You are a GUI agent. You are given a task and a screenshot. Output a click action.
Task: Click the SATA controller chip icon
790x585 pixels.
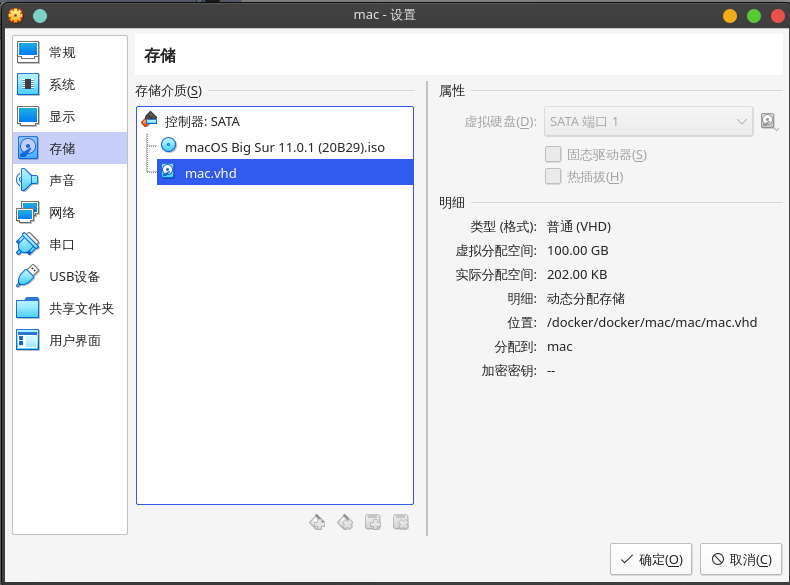[150, 120]
